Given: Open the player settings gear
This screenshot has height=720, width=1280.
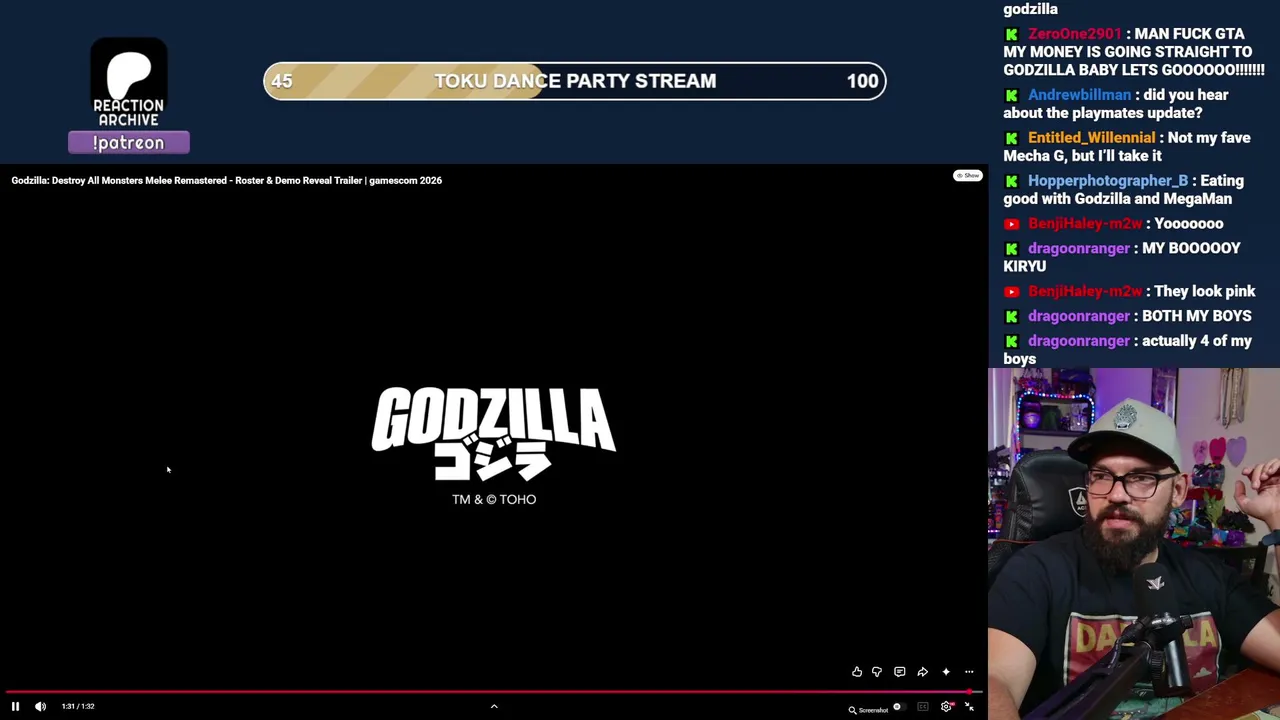Looking at the screenshot, I should point(946,707).
